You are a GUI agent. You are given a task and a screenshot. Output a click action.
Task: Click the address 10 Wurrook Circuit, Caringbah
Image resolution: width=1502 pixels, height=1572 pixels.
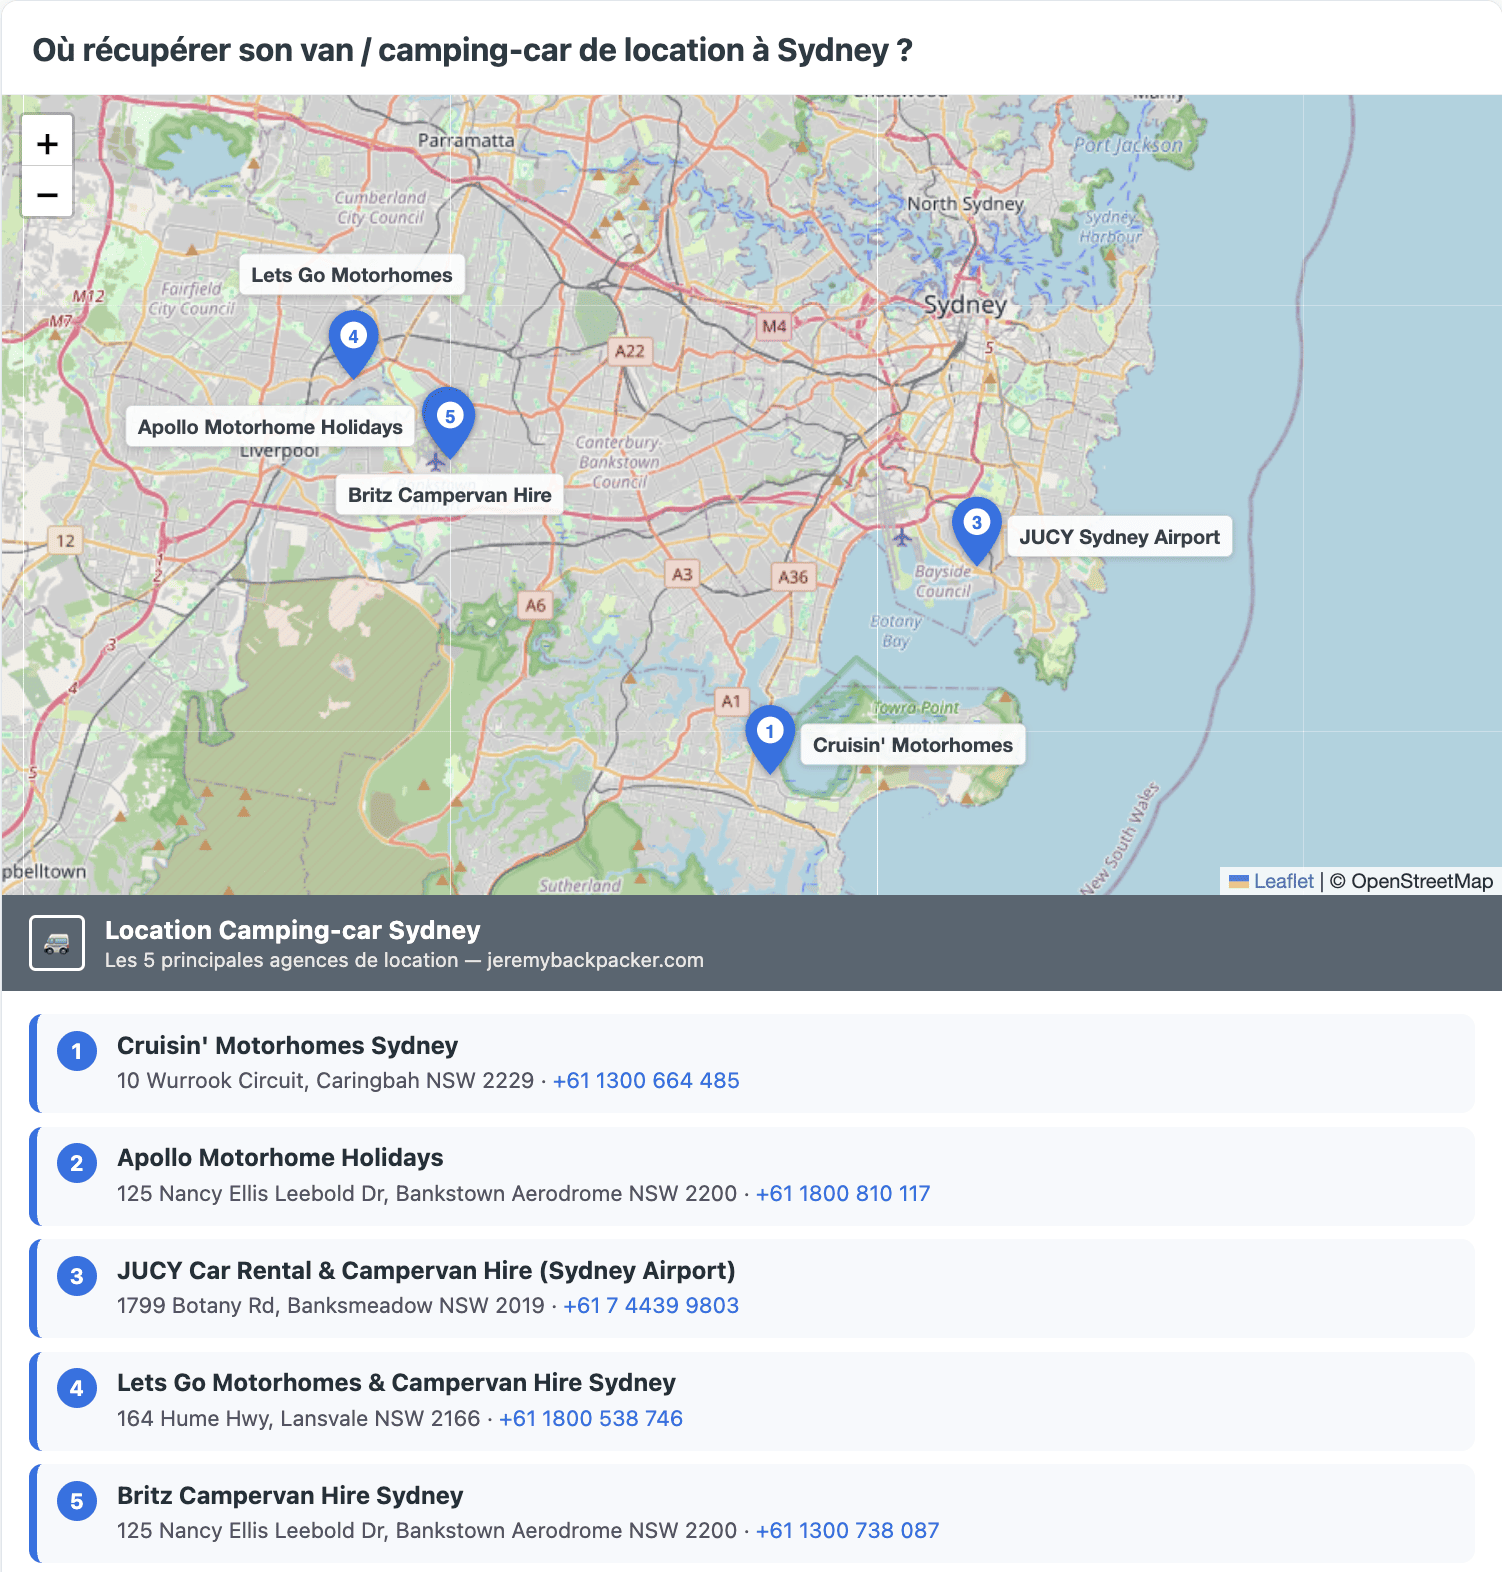325,1081
